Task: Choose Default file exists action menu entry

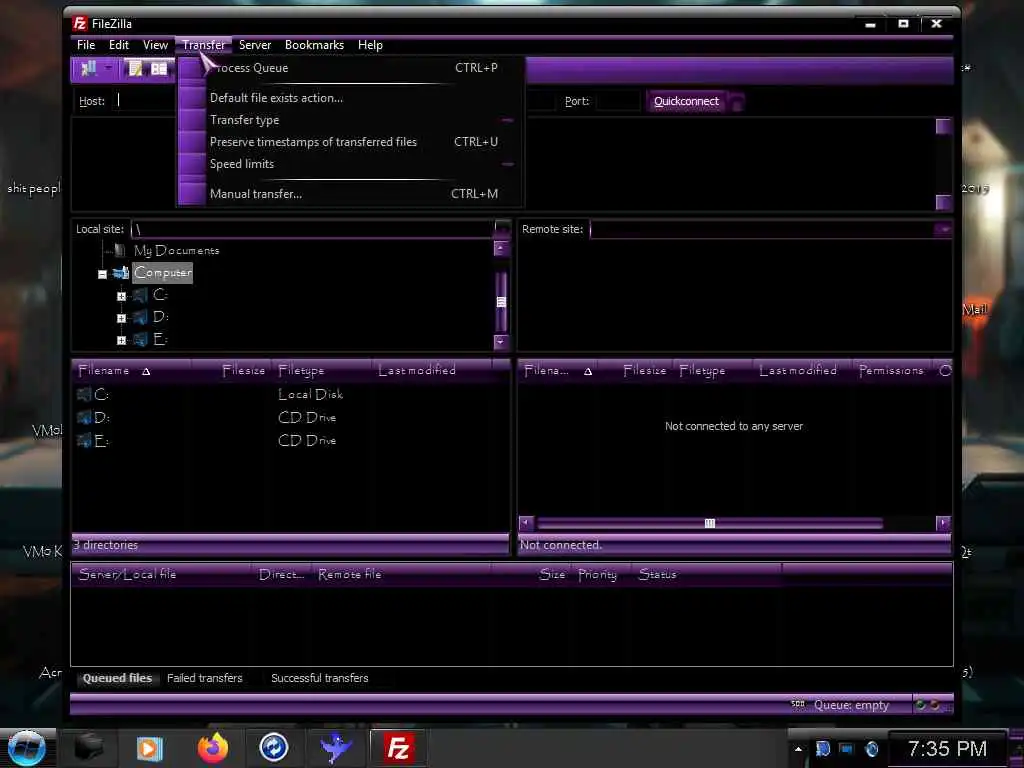Action: coord(351,98)
